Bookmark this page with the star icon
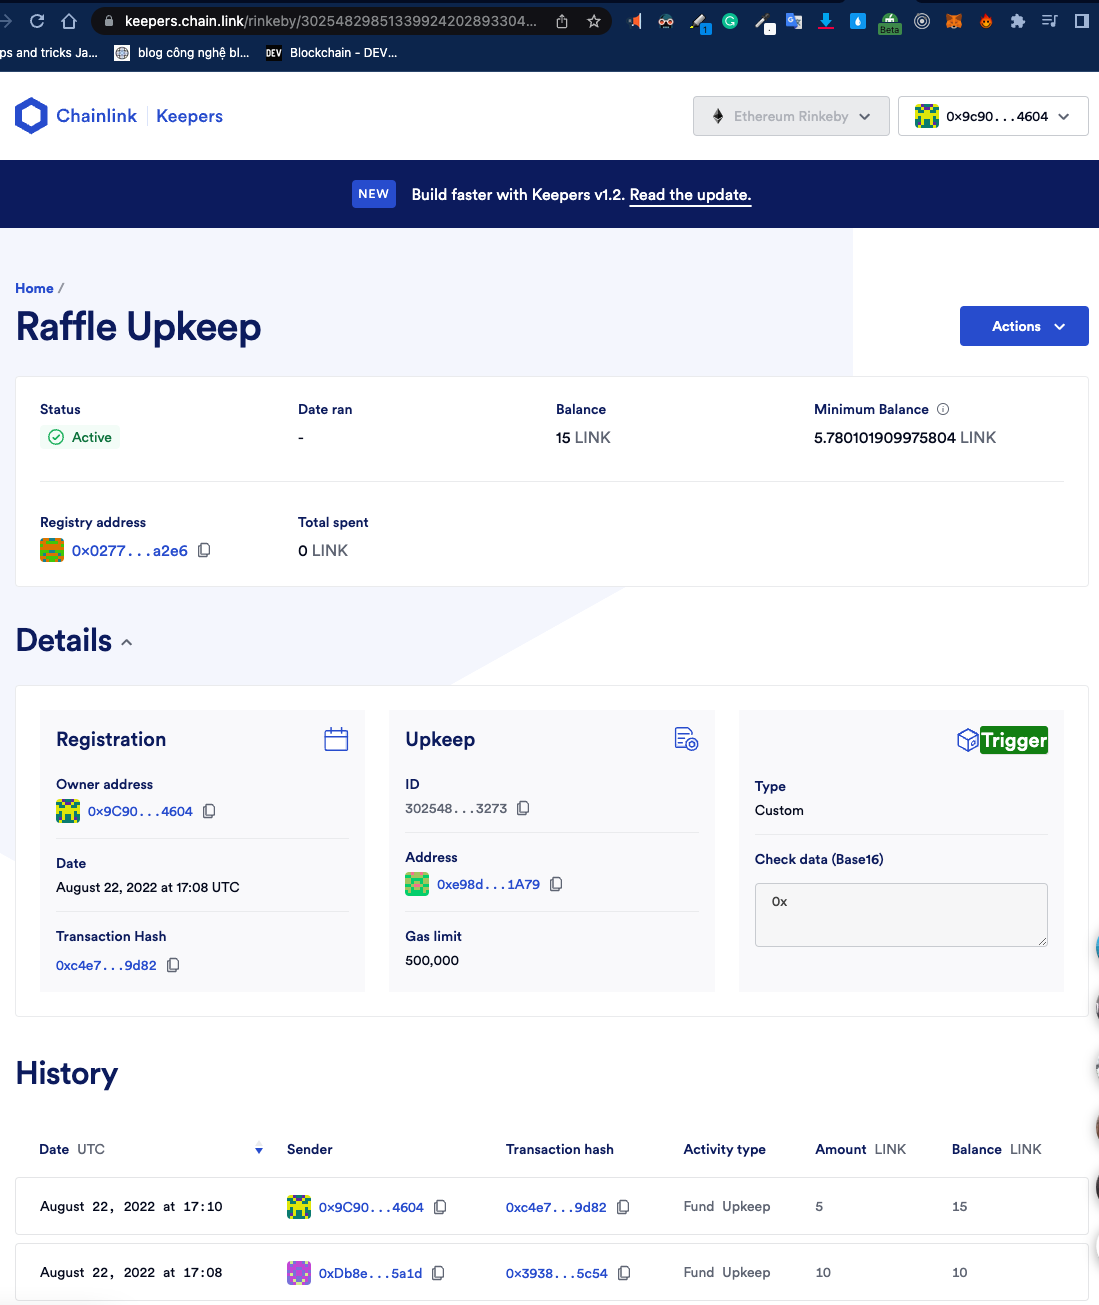This screenshot has width=1099, height=1305. coord(594,21)
